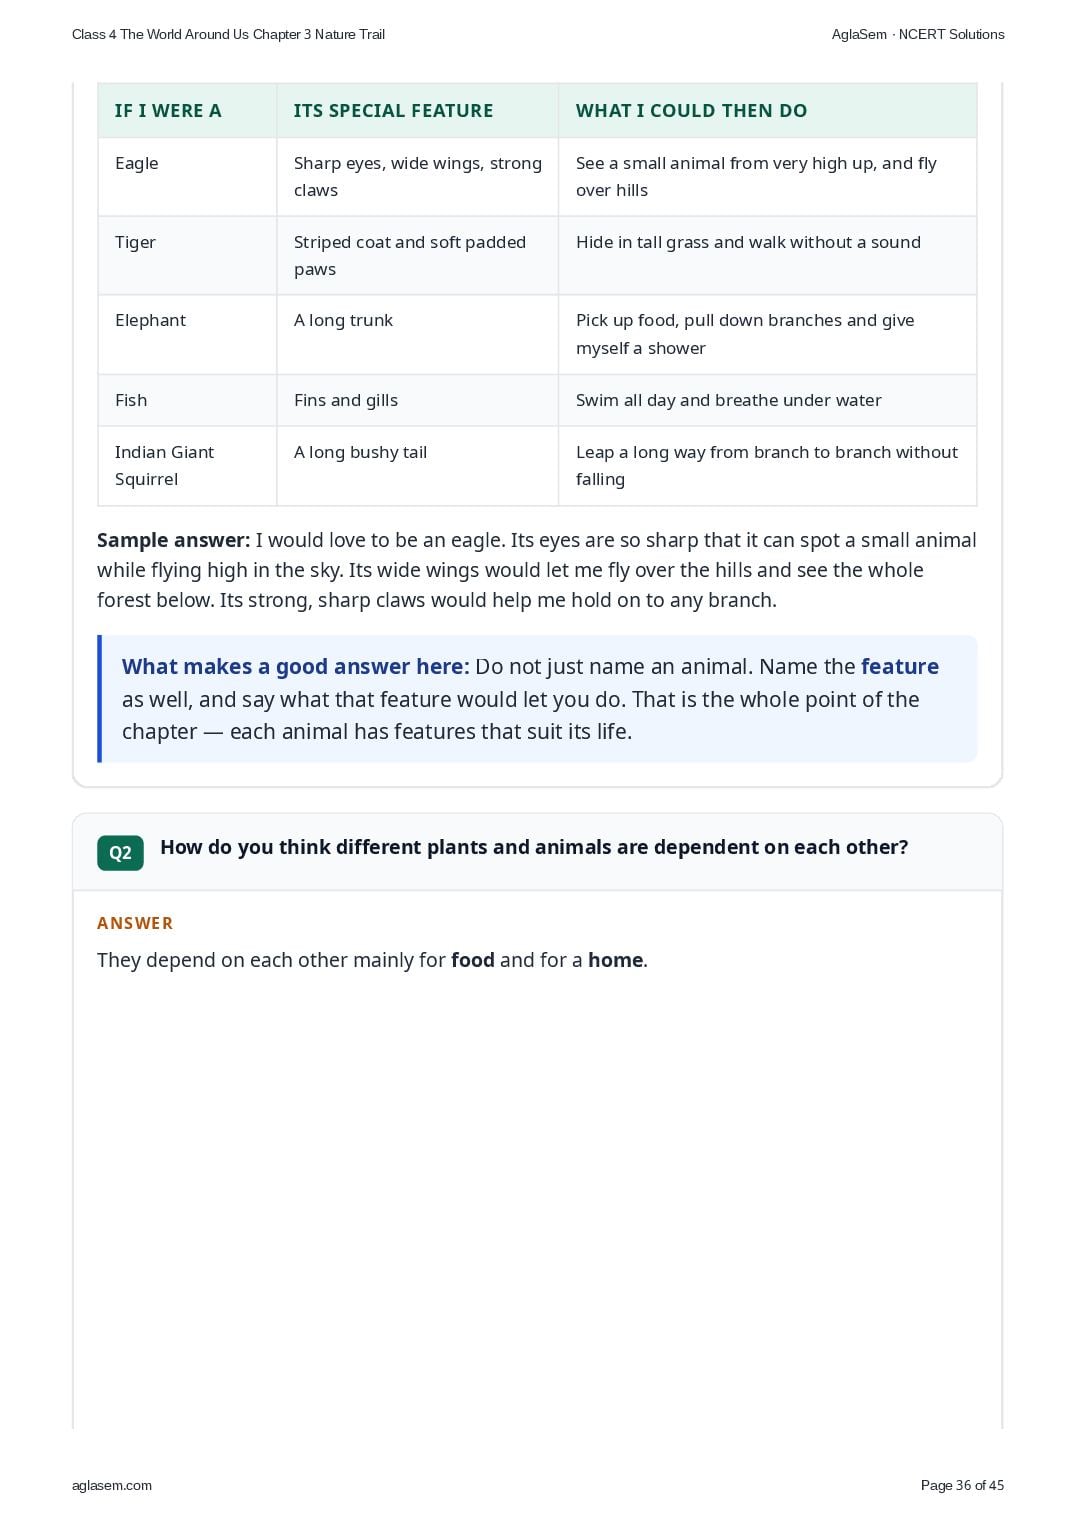This screenshot has height=1522, width=1076.
Task: Select the 'WHAT I COULD THEN DO' header
Action: (691, 111)
